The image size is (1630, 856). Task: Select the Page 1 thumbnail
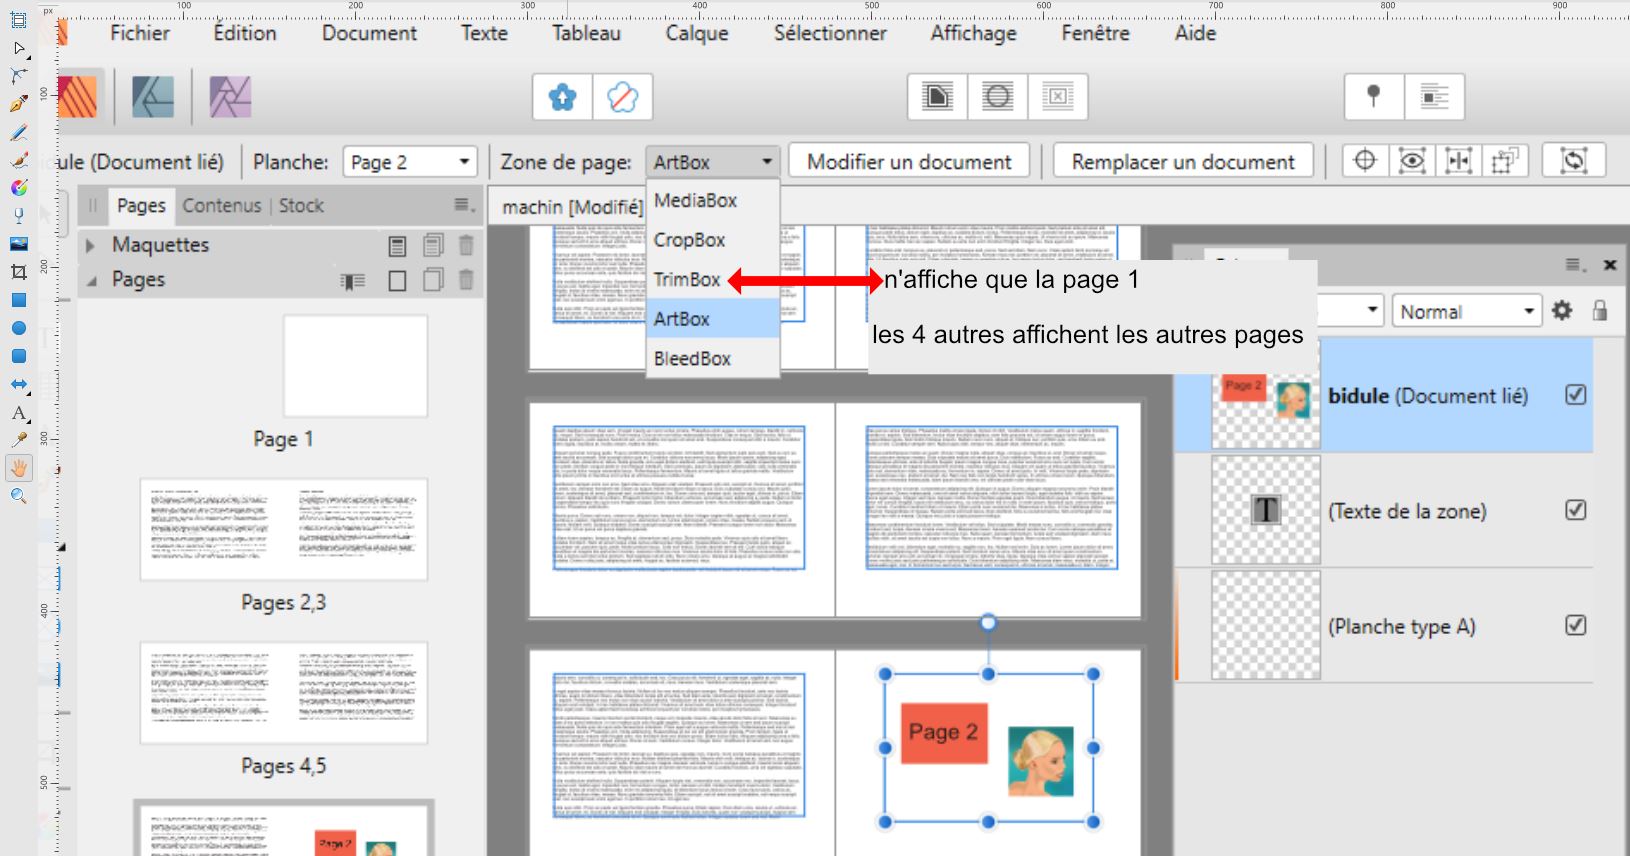click(355, 366)
